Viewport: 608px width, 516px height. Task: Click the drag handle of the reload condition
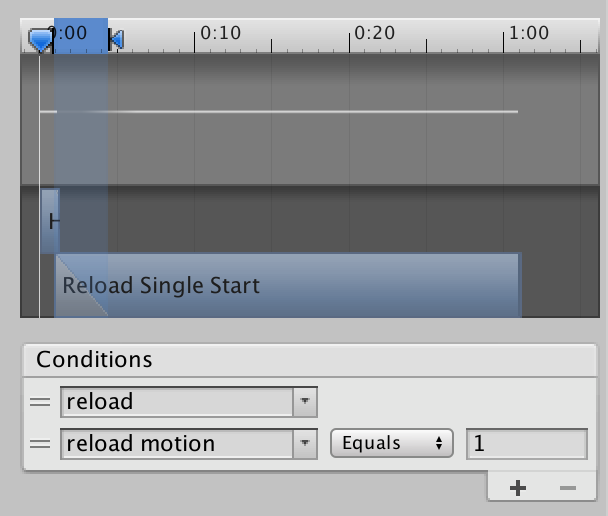(40, 402)
